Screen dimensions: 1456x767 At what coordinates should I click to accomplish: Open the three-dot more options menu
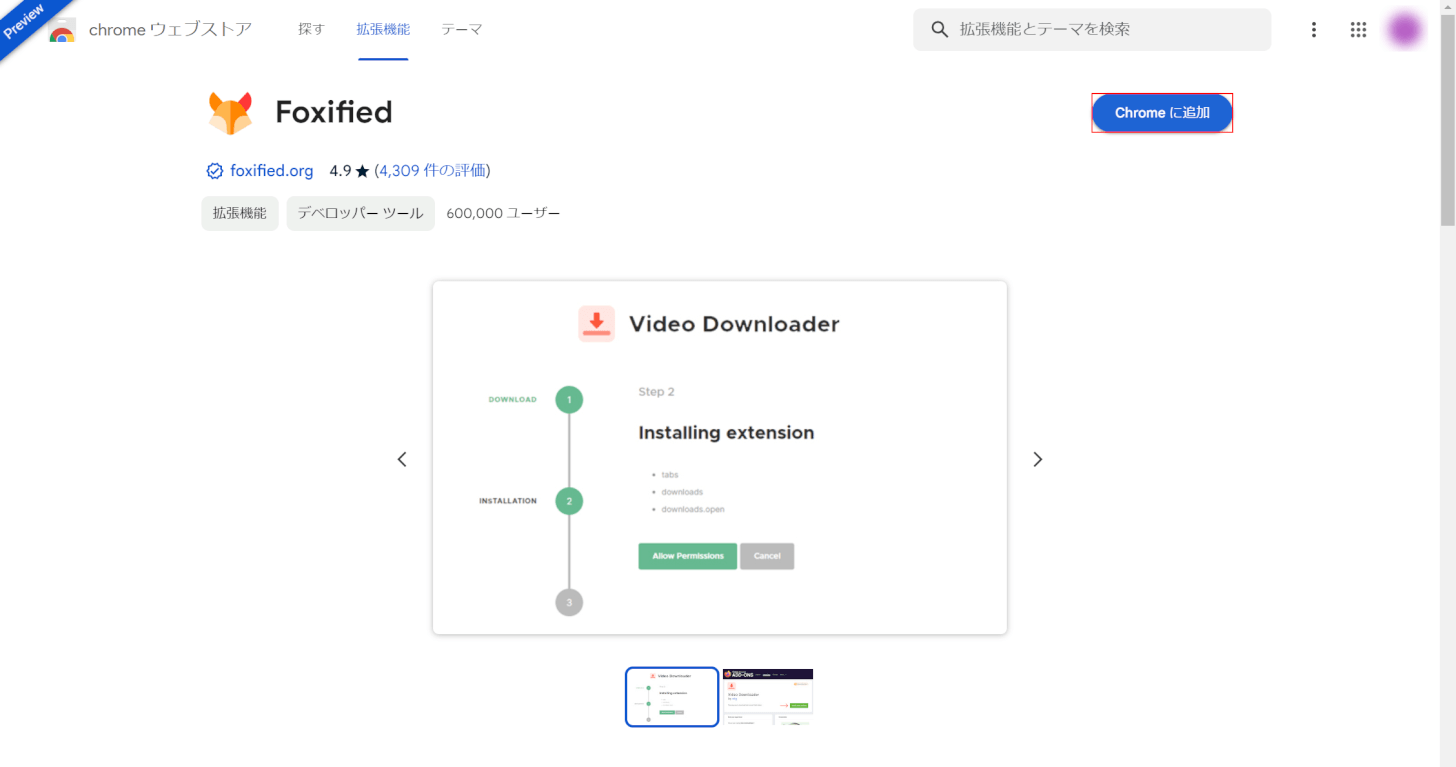pos(1314,30)
